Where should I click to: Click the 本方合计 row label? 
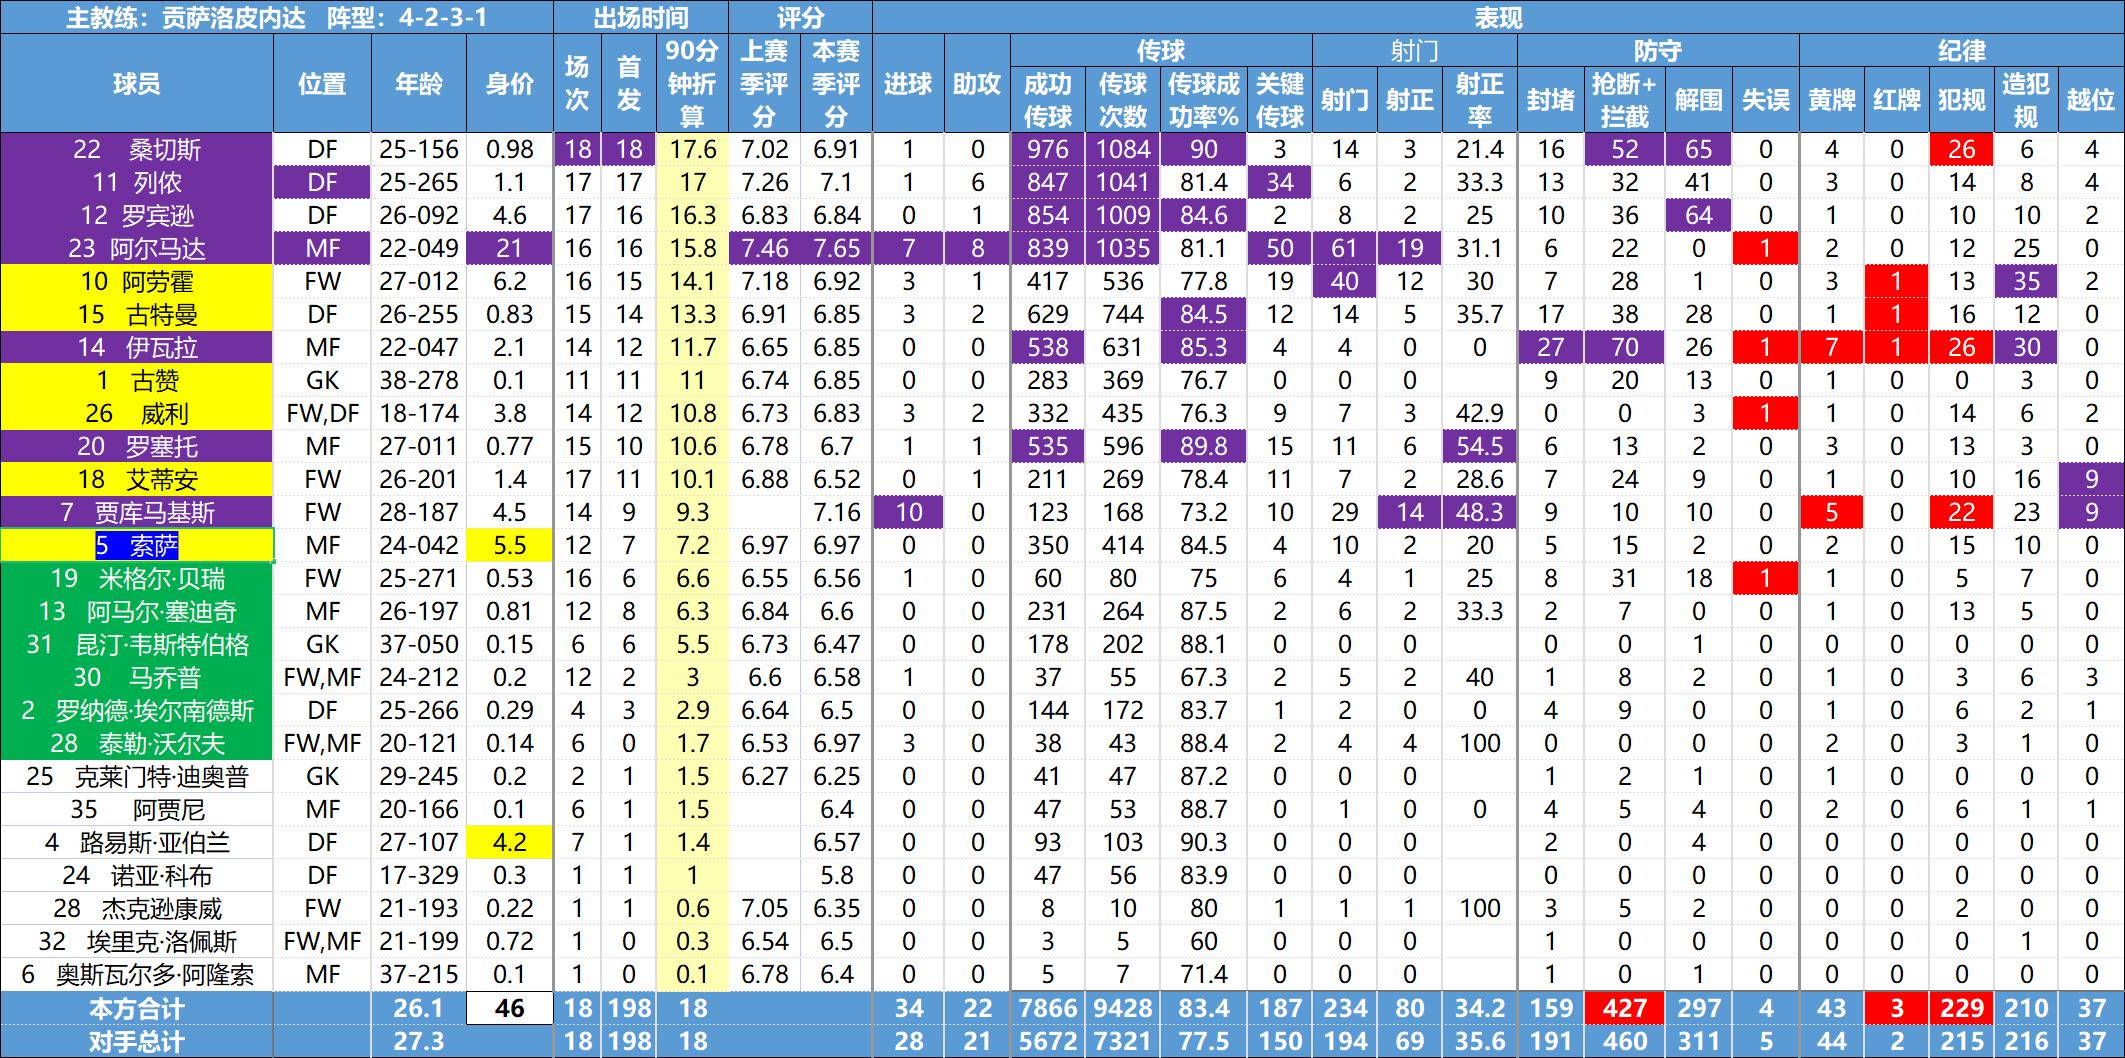pos(137,1008)
